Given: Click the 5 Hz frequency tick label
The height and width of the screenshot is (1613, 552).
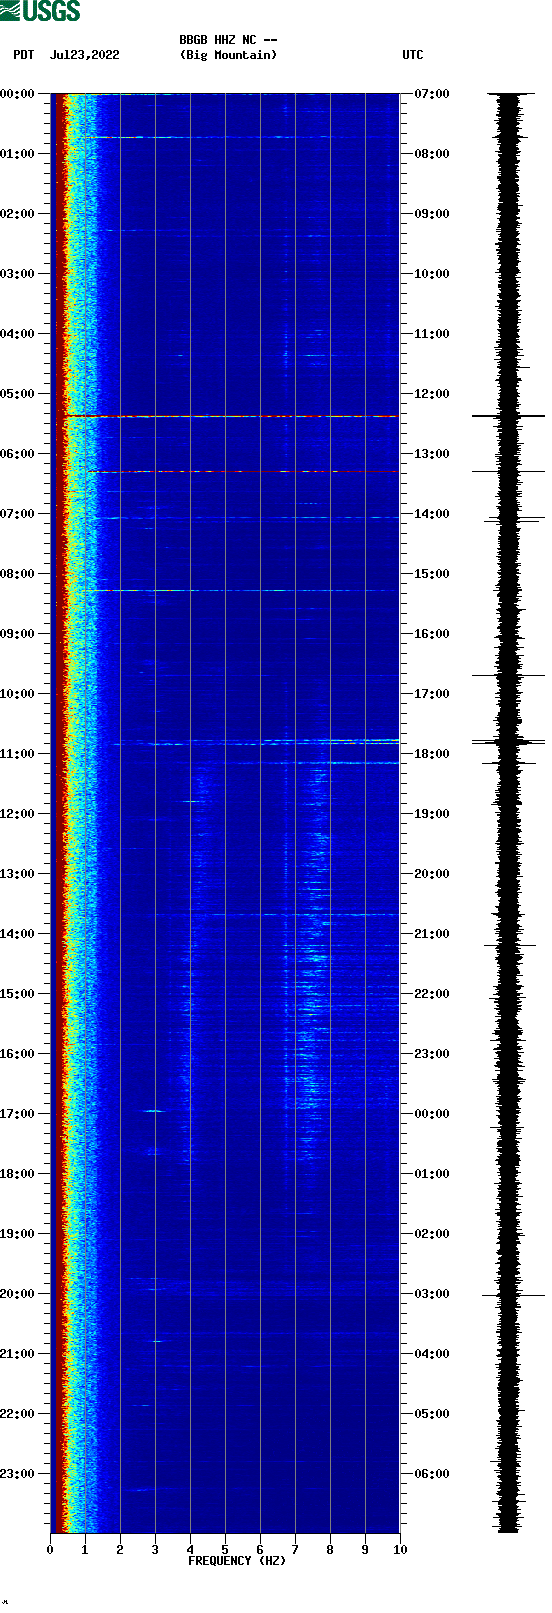Looking at the screenshot, I should (x=225, y=1550).
